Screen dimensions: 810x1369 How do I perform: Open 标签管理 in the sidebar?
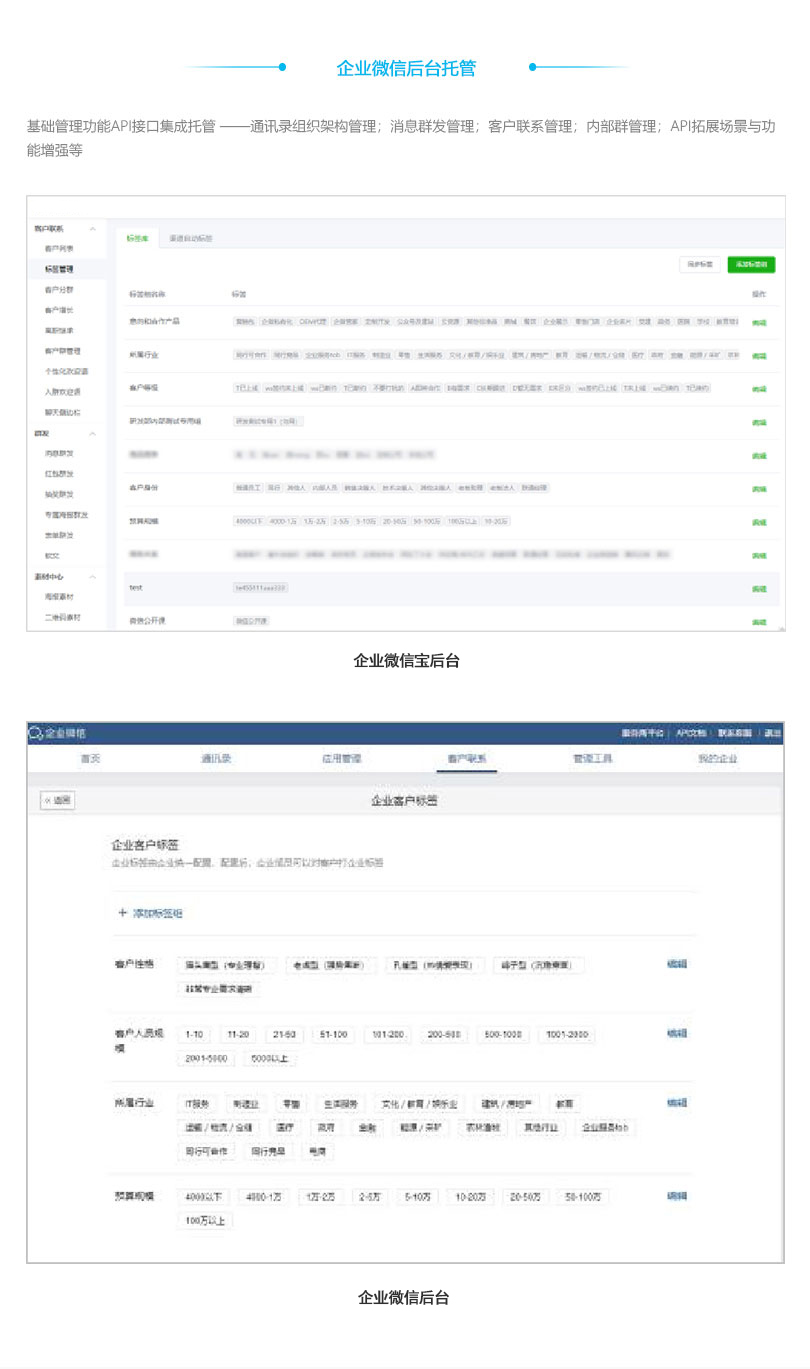tap(59, 269)
